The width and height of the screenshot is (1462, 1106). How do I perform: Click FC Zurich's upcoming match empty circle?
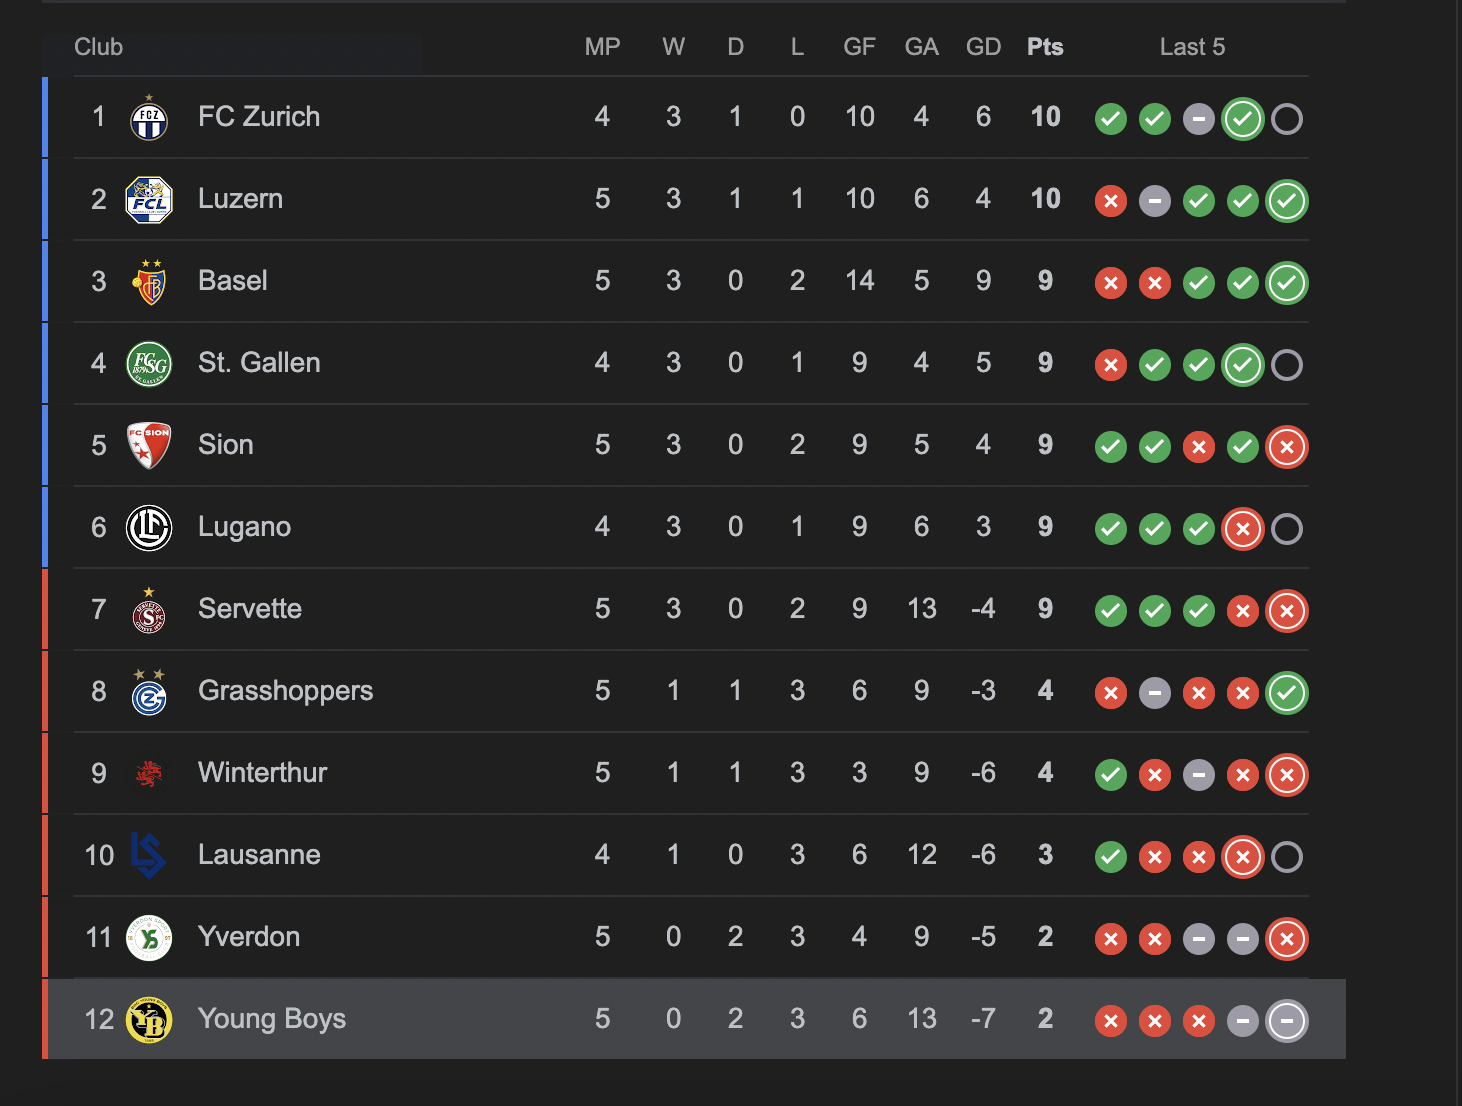tap(1287, 119)
